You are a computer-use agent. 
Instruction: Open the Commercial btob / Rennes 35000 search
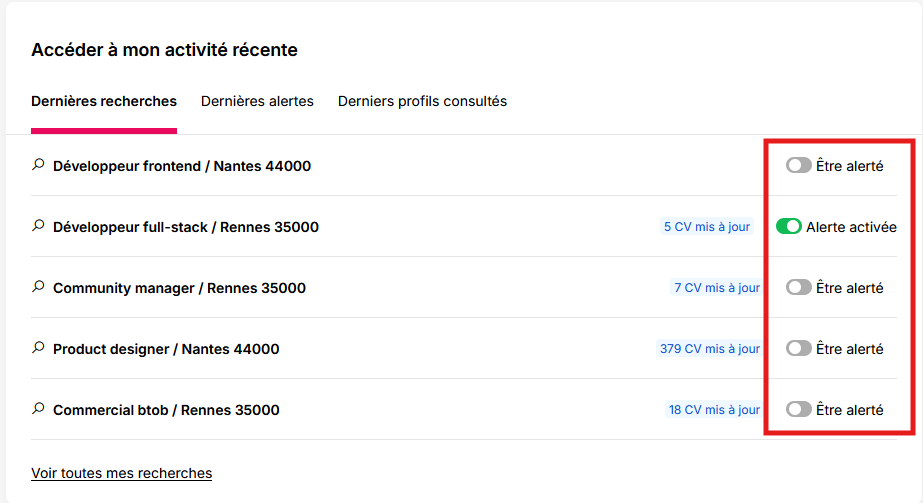[x=166, y=410]
